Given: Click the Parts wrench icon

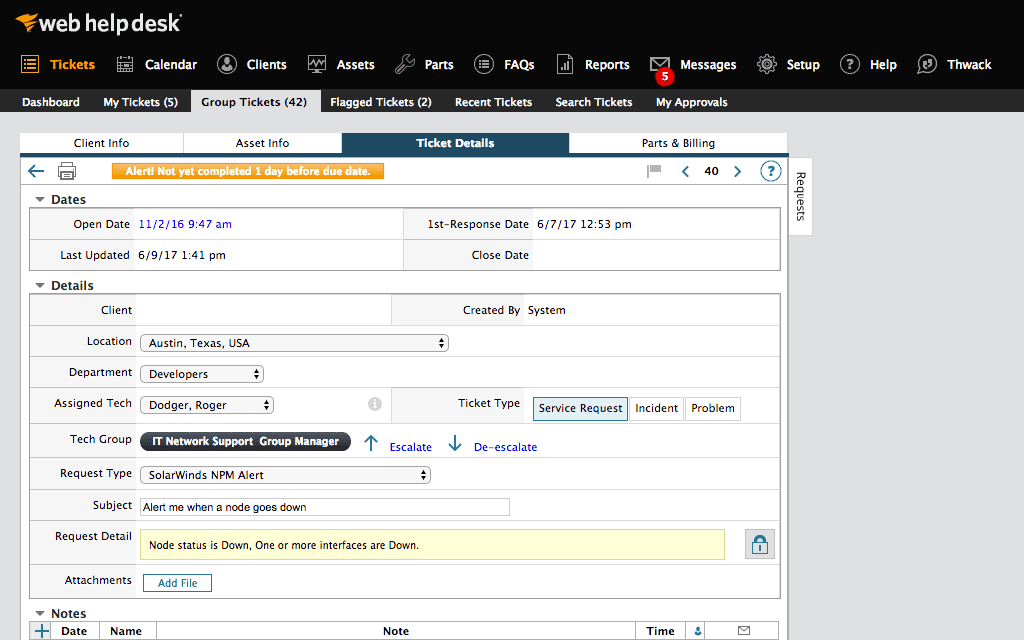Looking at the screenshot, I should pos(405,64).
